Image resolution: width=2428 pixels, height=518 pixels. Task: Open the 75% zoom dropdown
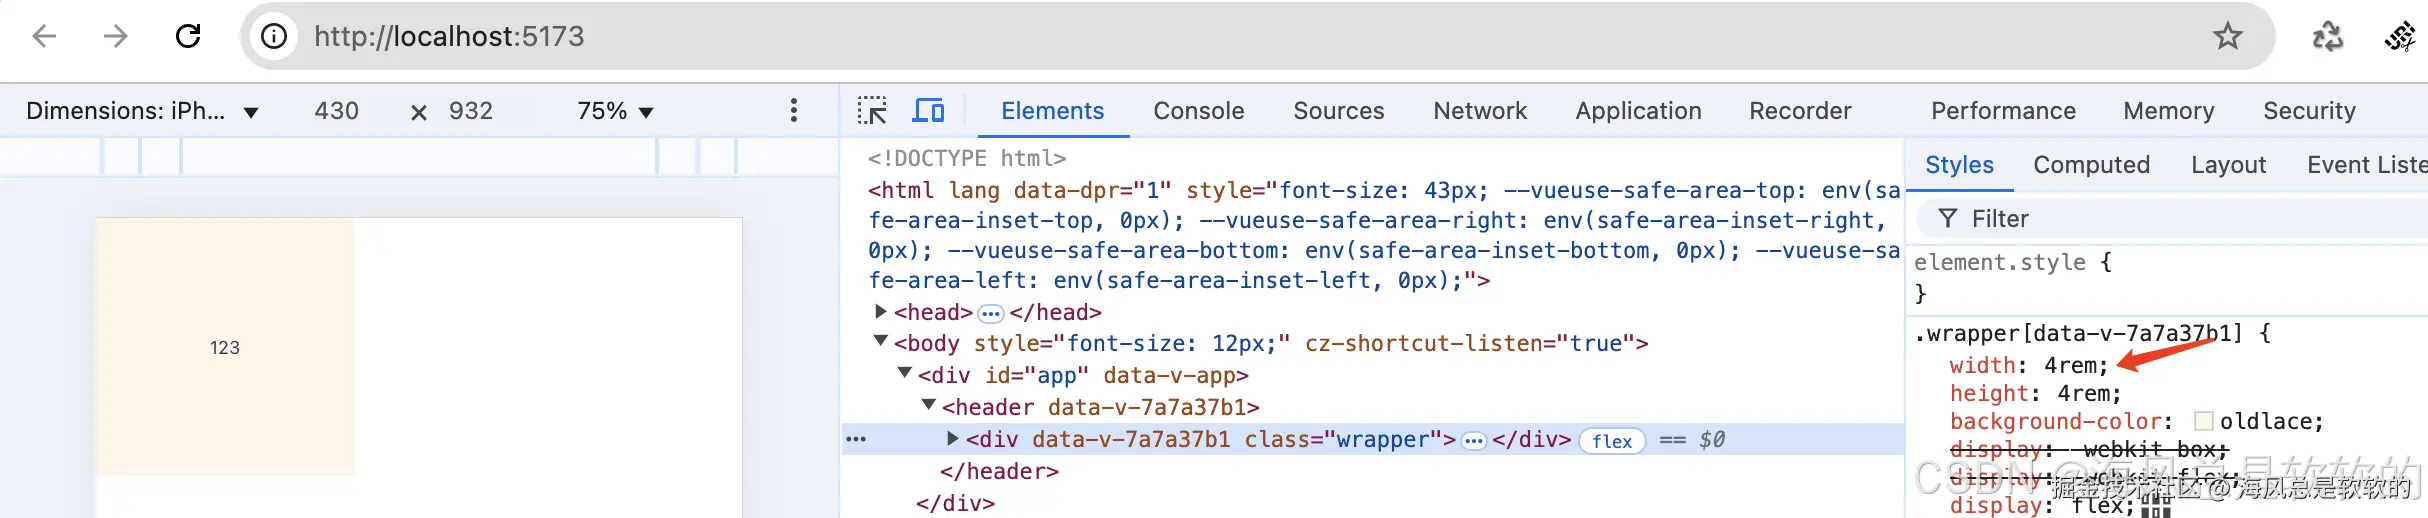615,111
